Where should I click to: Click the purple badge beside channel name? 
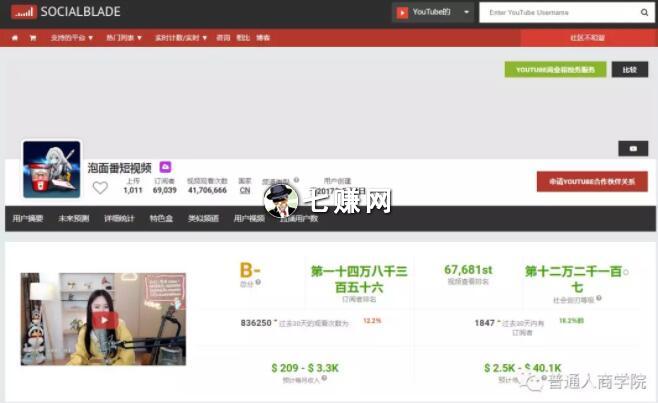click(x=165, y=167)
